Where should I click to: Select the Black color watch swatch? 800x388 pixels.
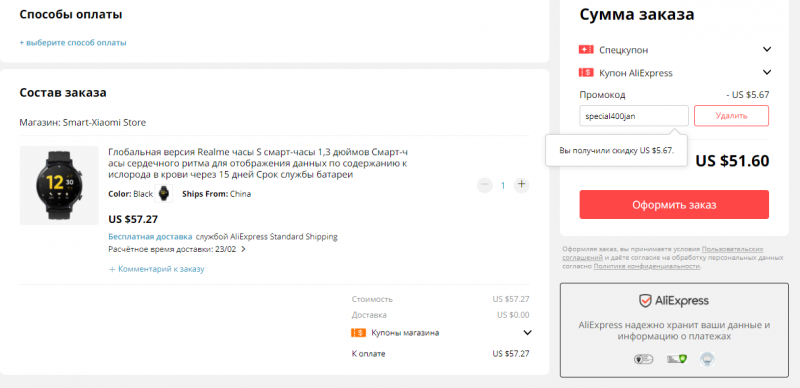(x=164, y=193)
